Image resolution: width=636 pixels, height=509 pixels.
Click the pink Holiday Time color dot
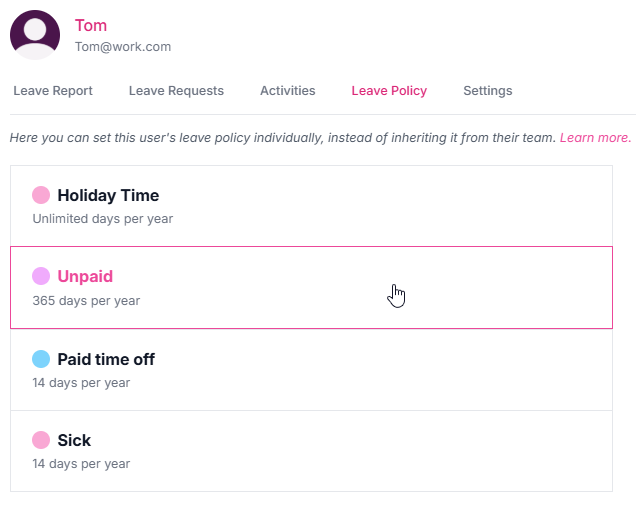[x=41, y=195]
